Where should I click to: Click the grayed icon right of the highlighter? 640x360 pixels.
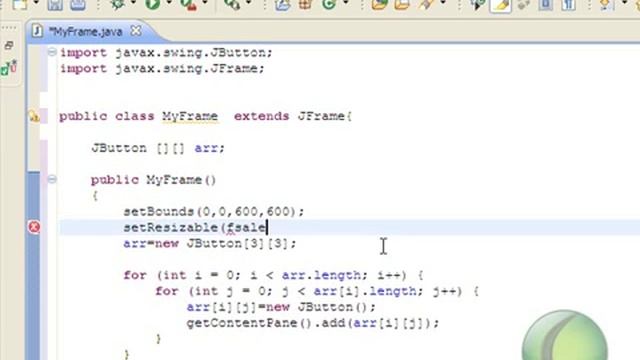[524, 4]
